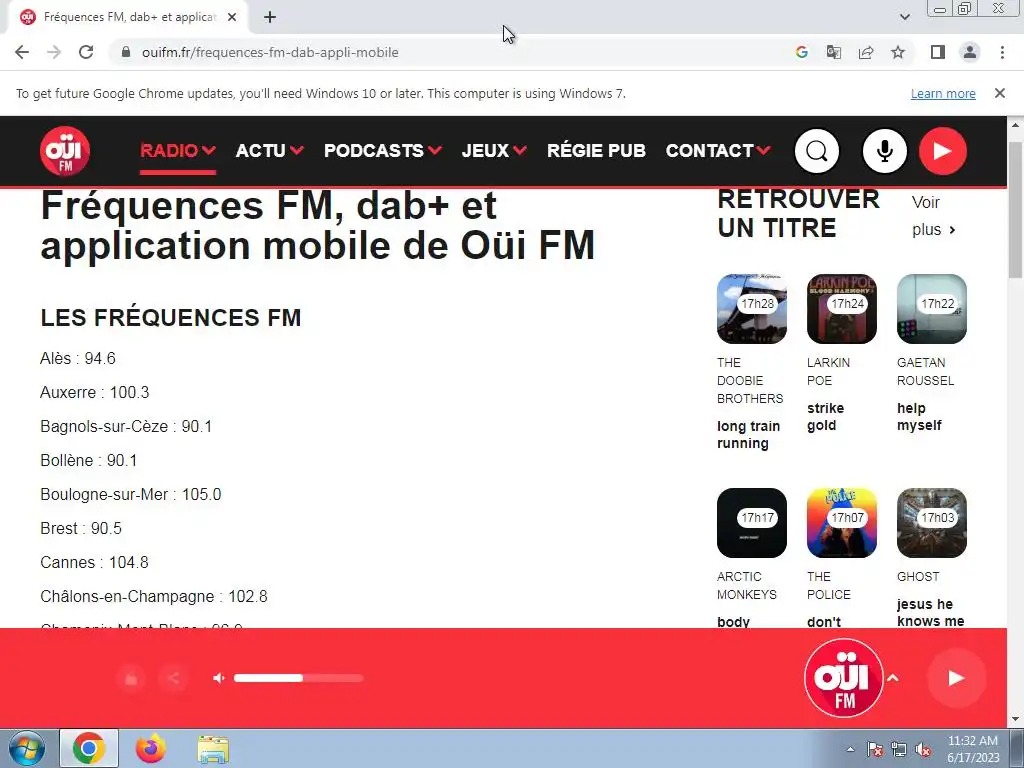The width and height of the screenshot is (1024, 768).
Task: Open Windows Explorer from taskbar
Action: [213, 748]
